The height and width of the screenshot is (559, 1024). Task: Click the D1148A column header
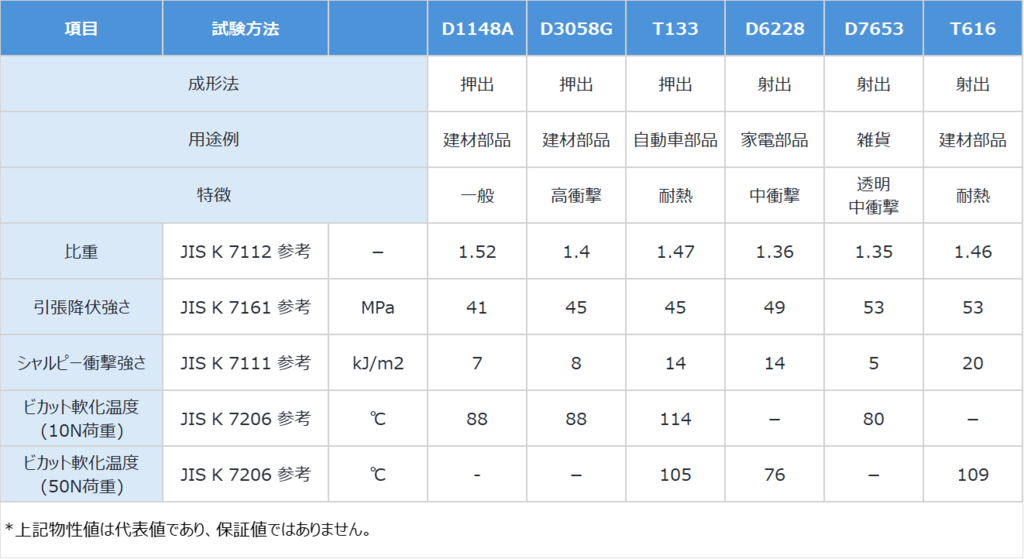(x=477, y=28)
